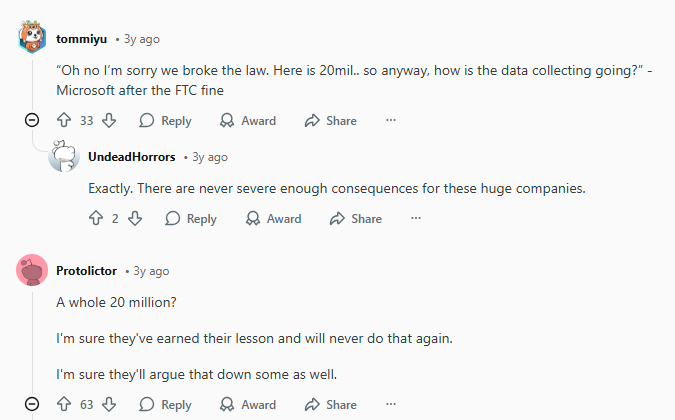
Task: Reply to tommiyu's comment
Action: tap(165, 120)
